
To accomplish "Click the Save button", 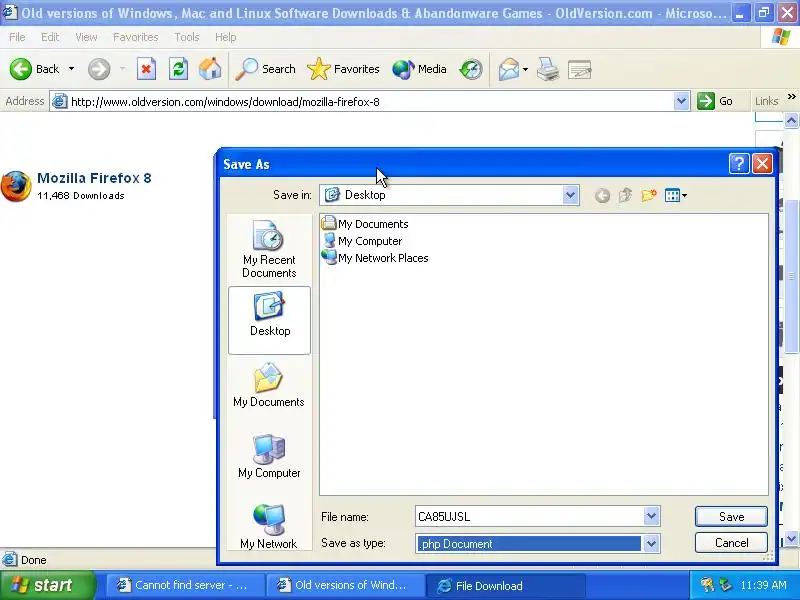I will (731, 517).
